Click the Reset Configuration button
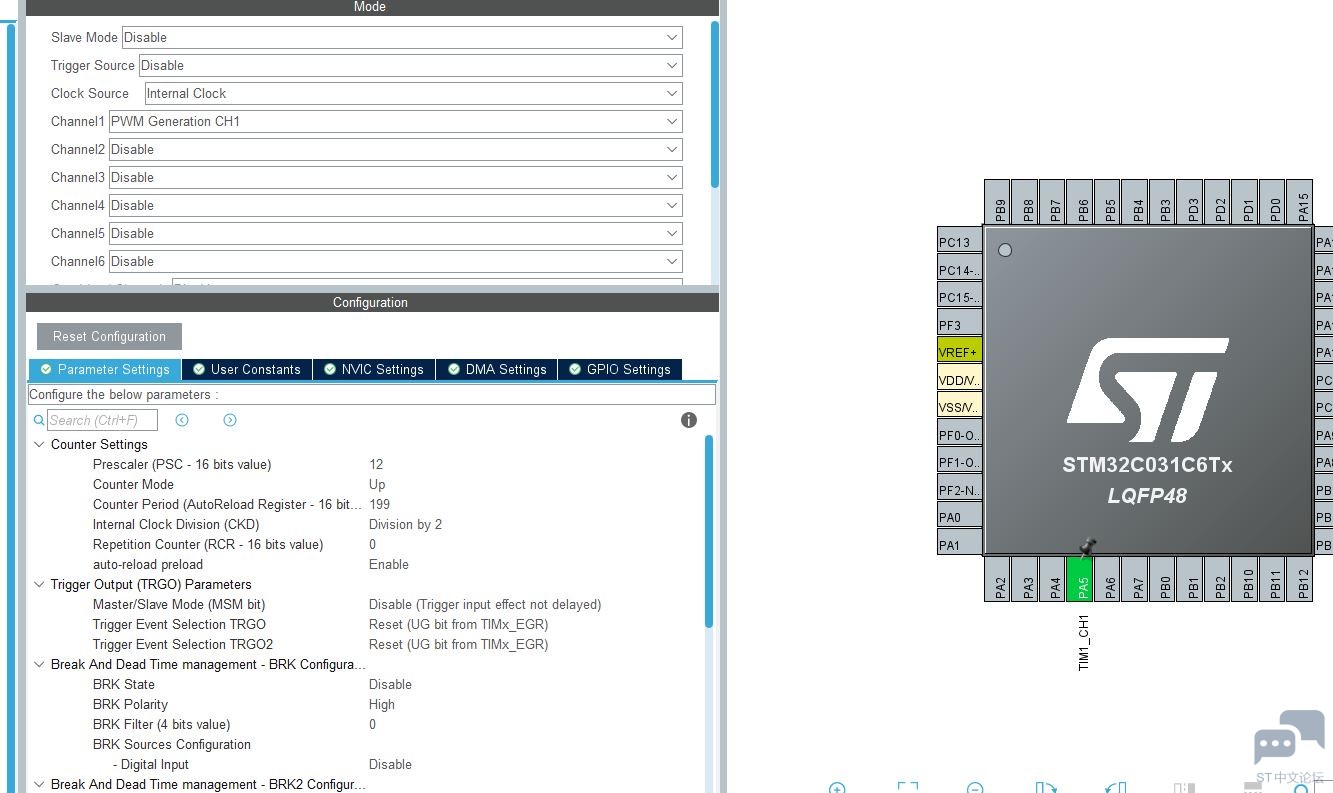This screenshot has width=1333, height=793. [109, 336]
